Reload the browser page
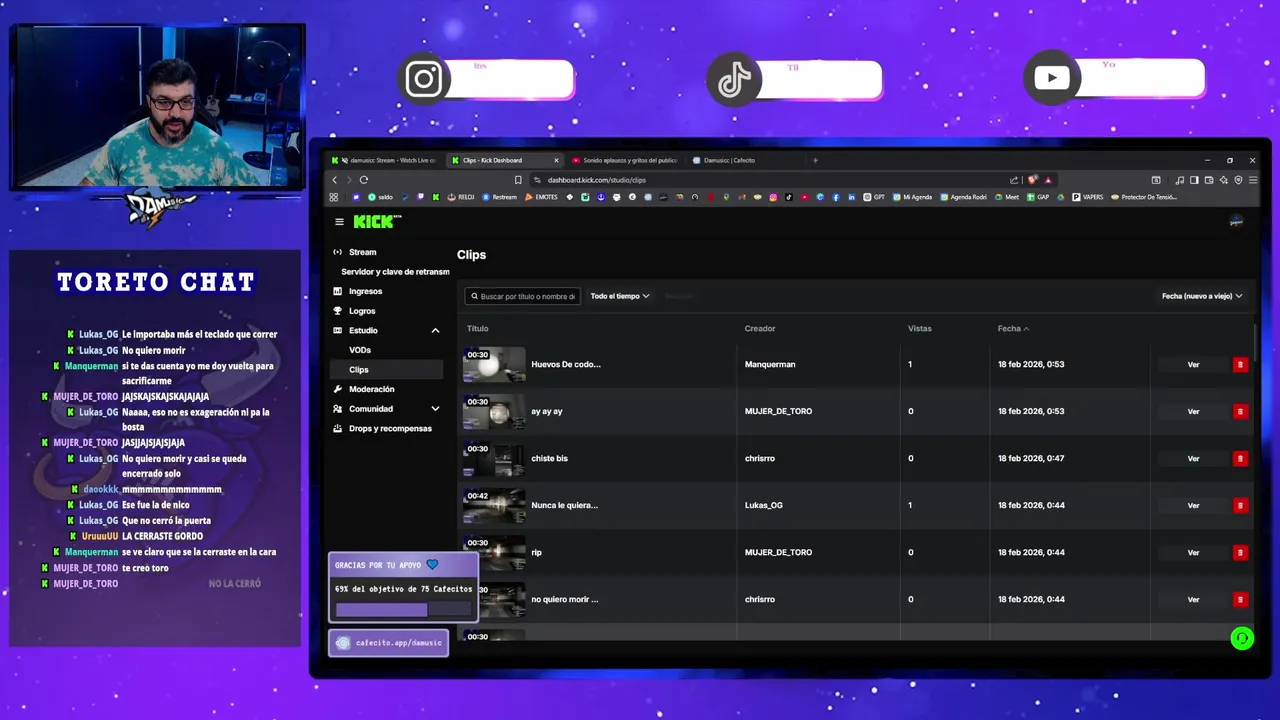Viewport: 1280px width, 720px height. [364, 180]
